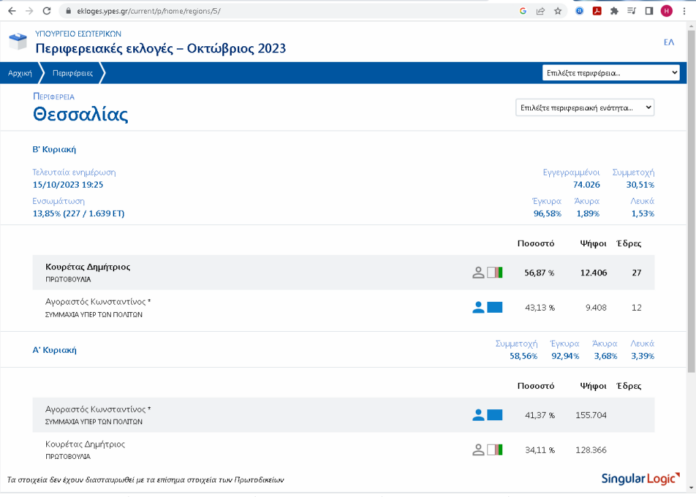Viewport: 696px width, 497px height.
Task: Click the ΠΡΩΤΟΒΟΥΛΙΑ label under Β' Κυριακή
Action: tap(68, 280)
